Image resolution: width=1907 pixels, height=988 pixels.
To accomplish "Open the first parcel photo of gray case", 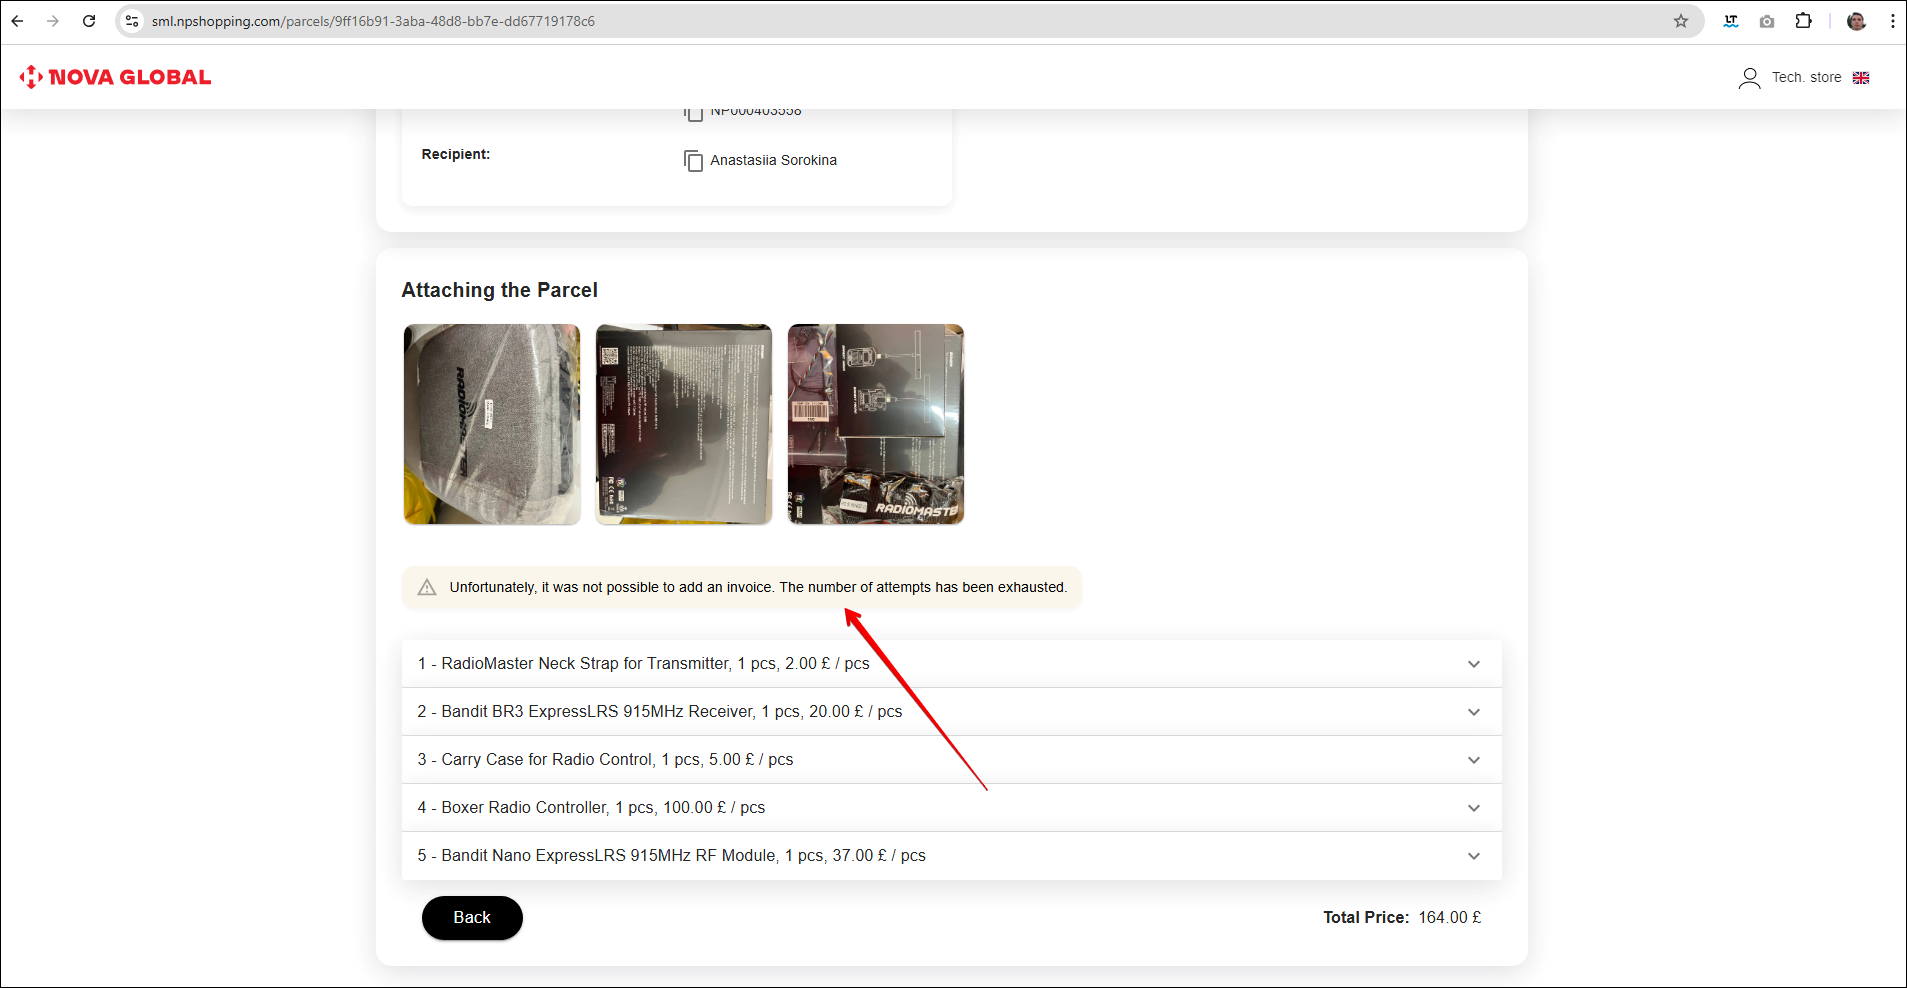I will click(491, 424).
